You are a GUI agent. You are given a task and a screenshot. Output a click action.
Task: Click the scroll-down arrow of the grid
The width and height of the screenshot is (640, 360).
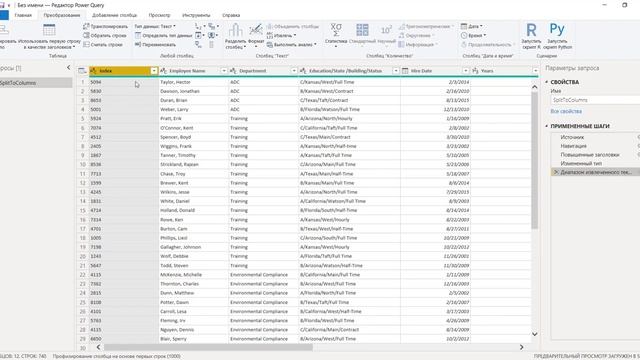click(x=534, y=334)
